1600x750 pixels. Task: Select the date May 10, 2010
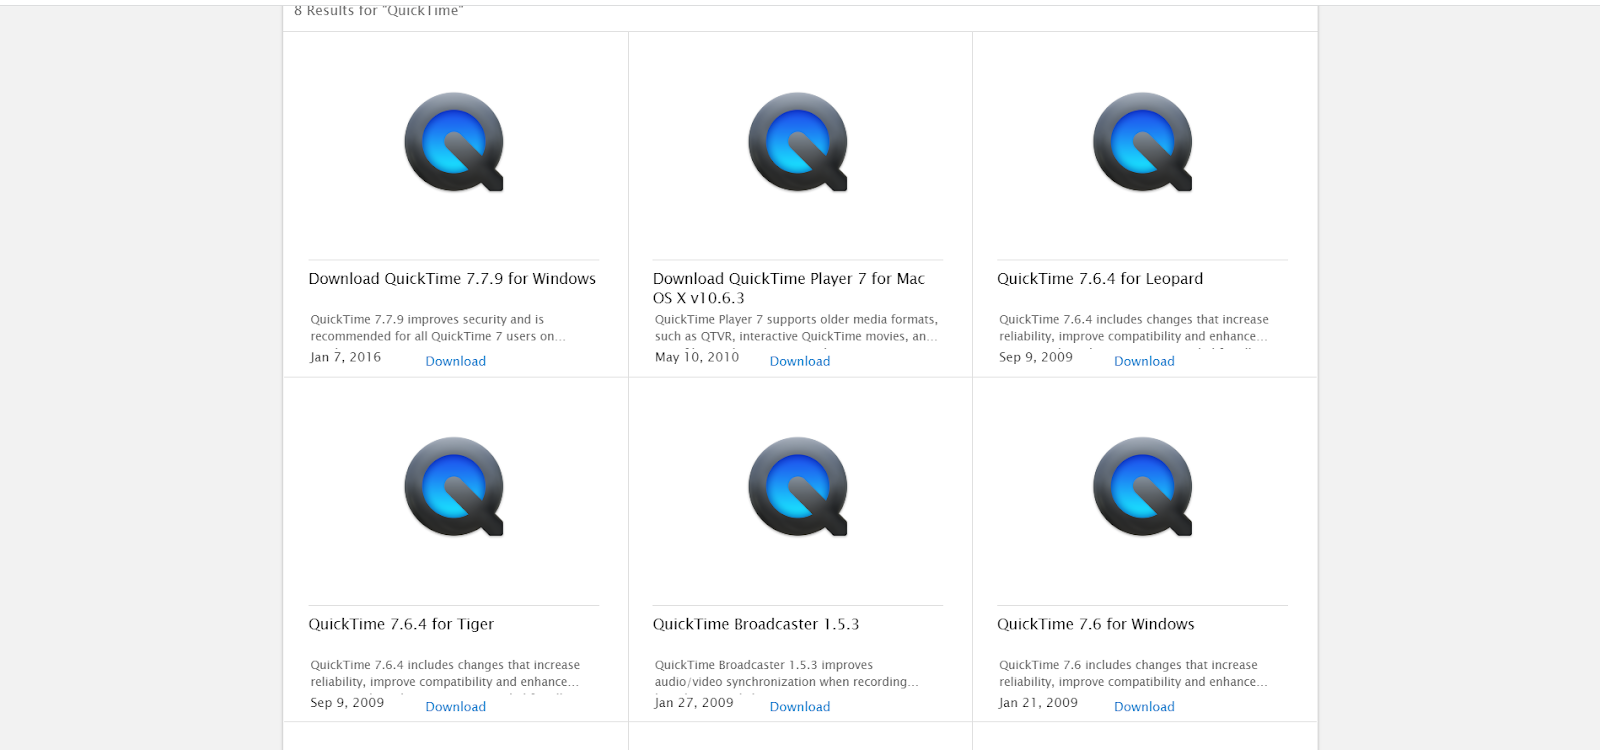click(x=697, y=357)
